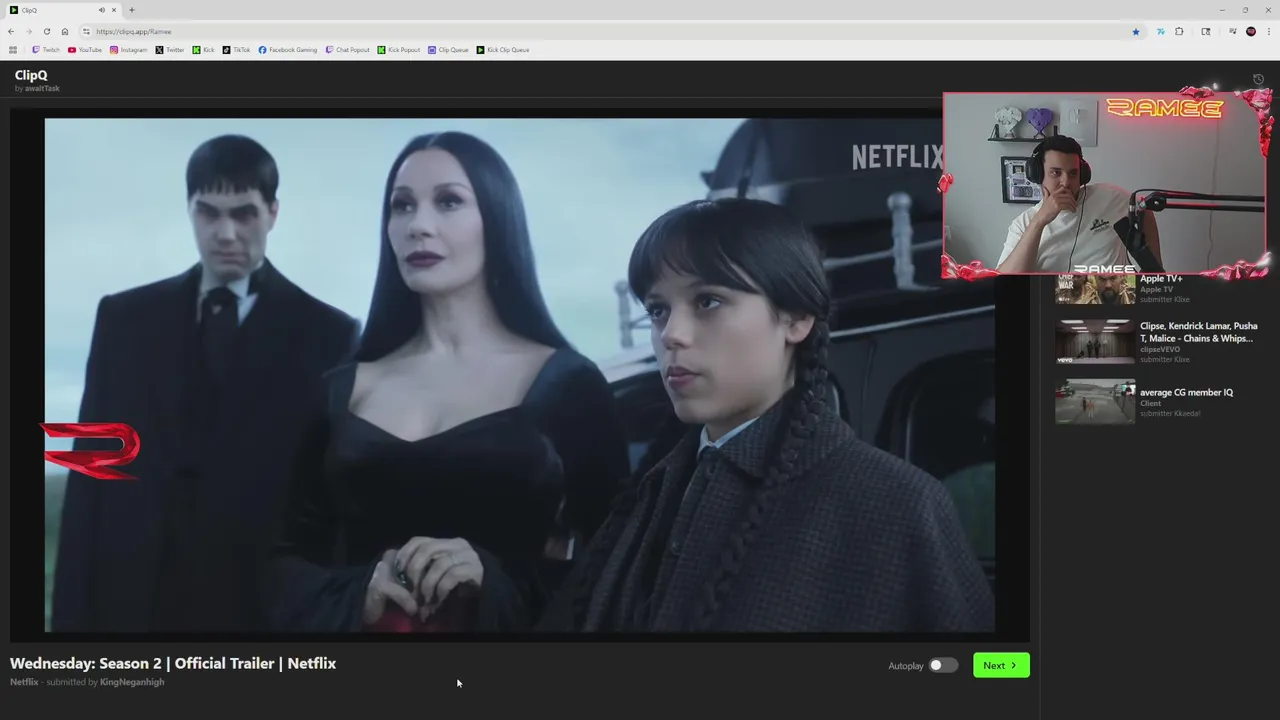The width and height of the screenshot is (1280, 720).
Task: Open the side panel search icon
Action: [1206, 31]
